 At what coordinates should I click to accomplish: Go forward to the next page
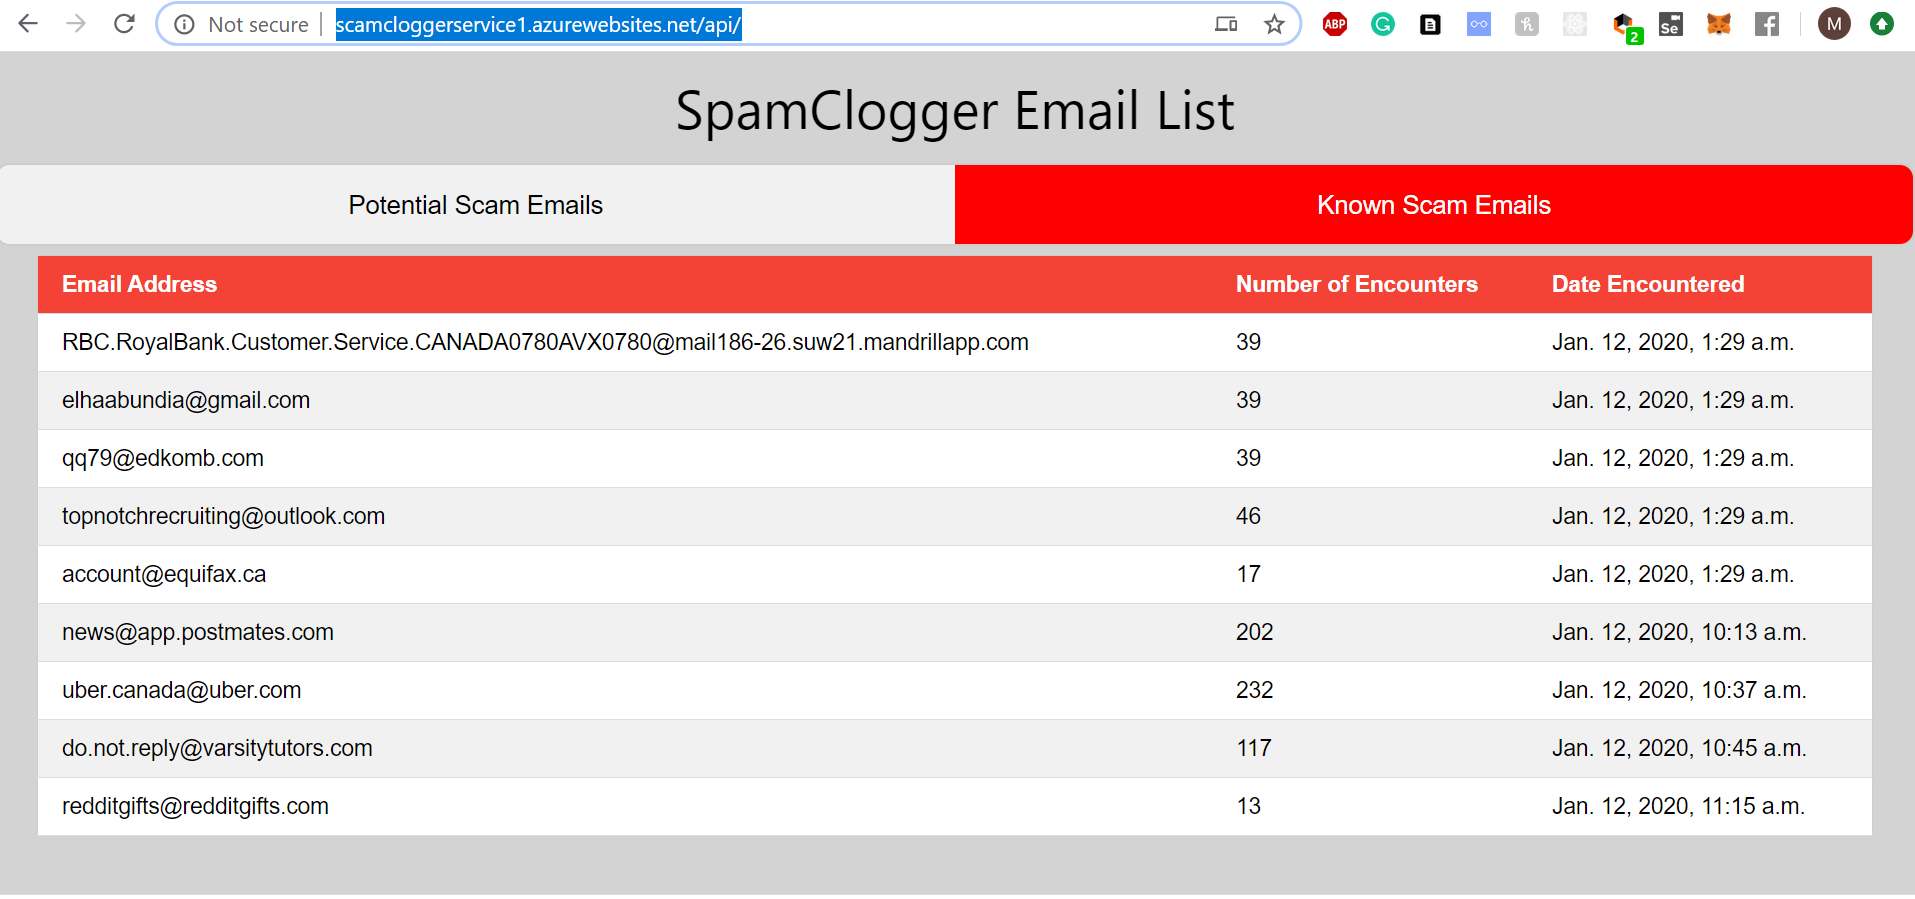coord(76,24)
